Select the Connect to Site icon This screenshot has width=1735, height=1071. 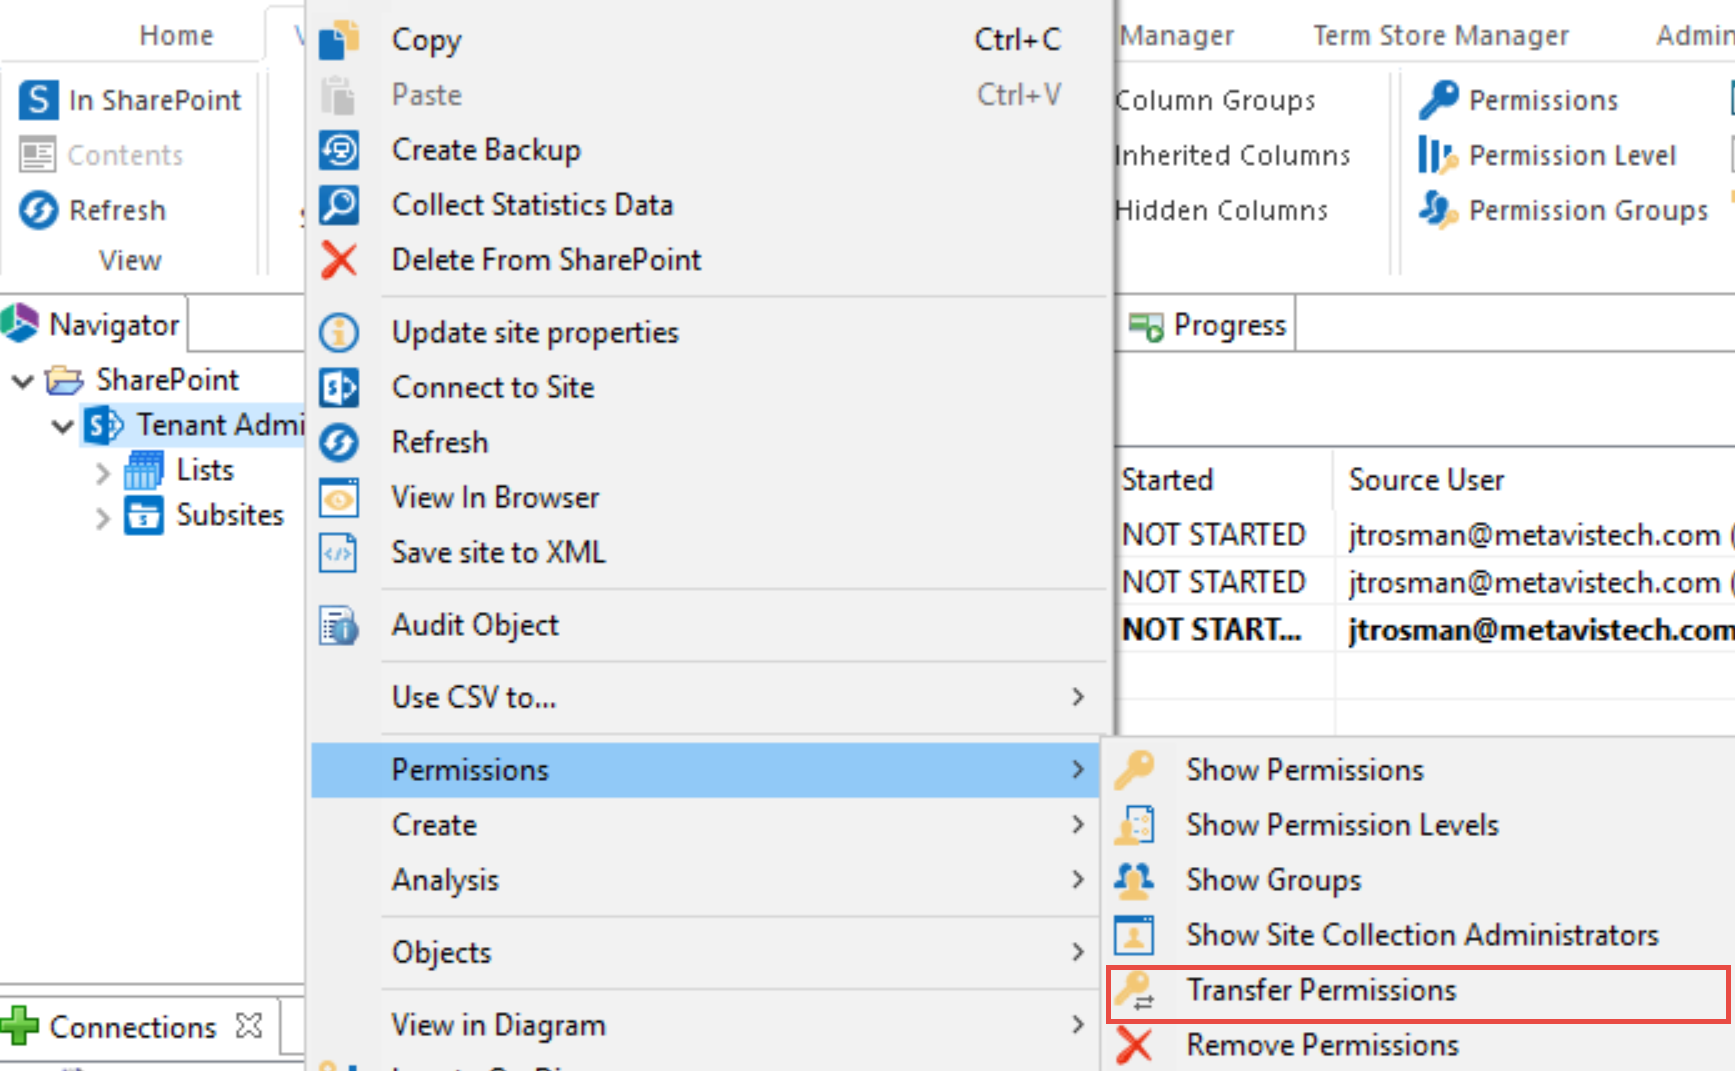pyautogui.click(x=340, y=388)
